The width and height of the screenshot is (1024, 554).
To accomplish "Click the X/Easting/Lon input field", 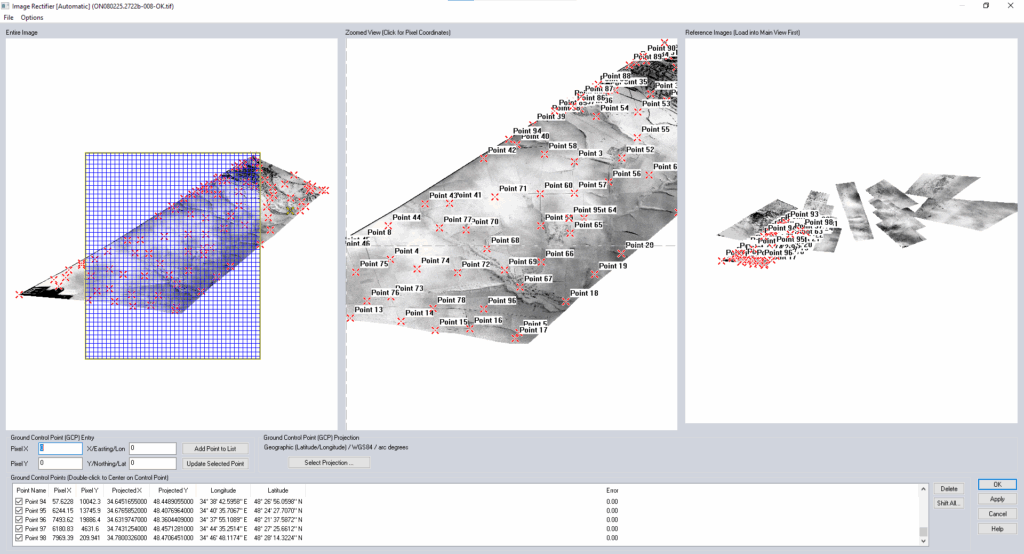I will [152, 449].
